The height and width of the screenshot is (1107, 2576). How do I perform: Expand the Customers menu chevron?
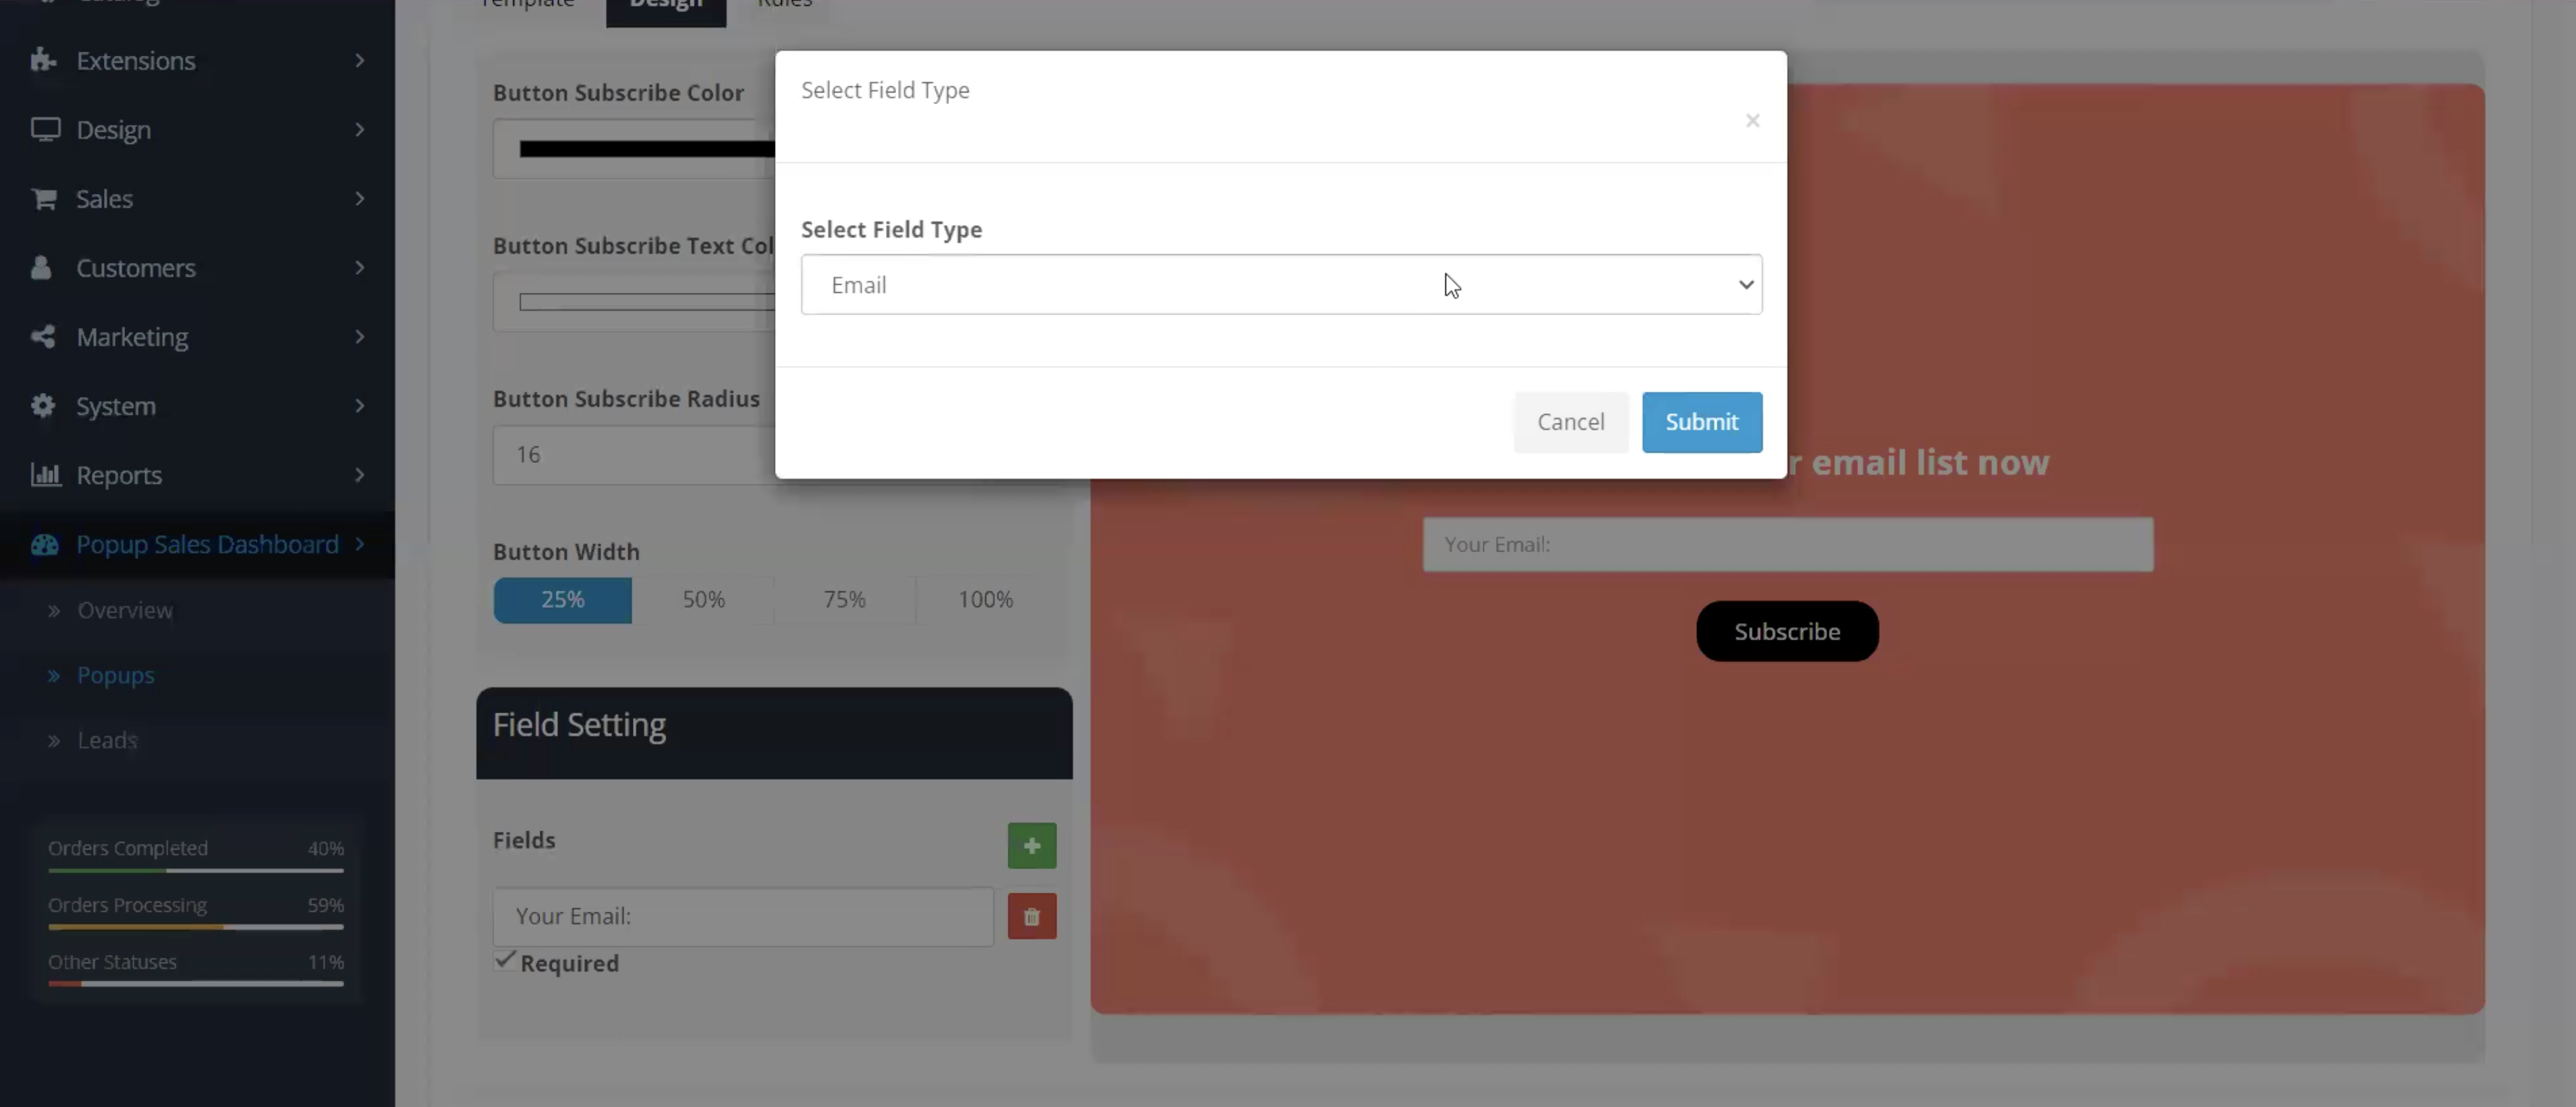click(360, 267)
